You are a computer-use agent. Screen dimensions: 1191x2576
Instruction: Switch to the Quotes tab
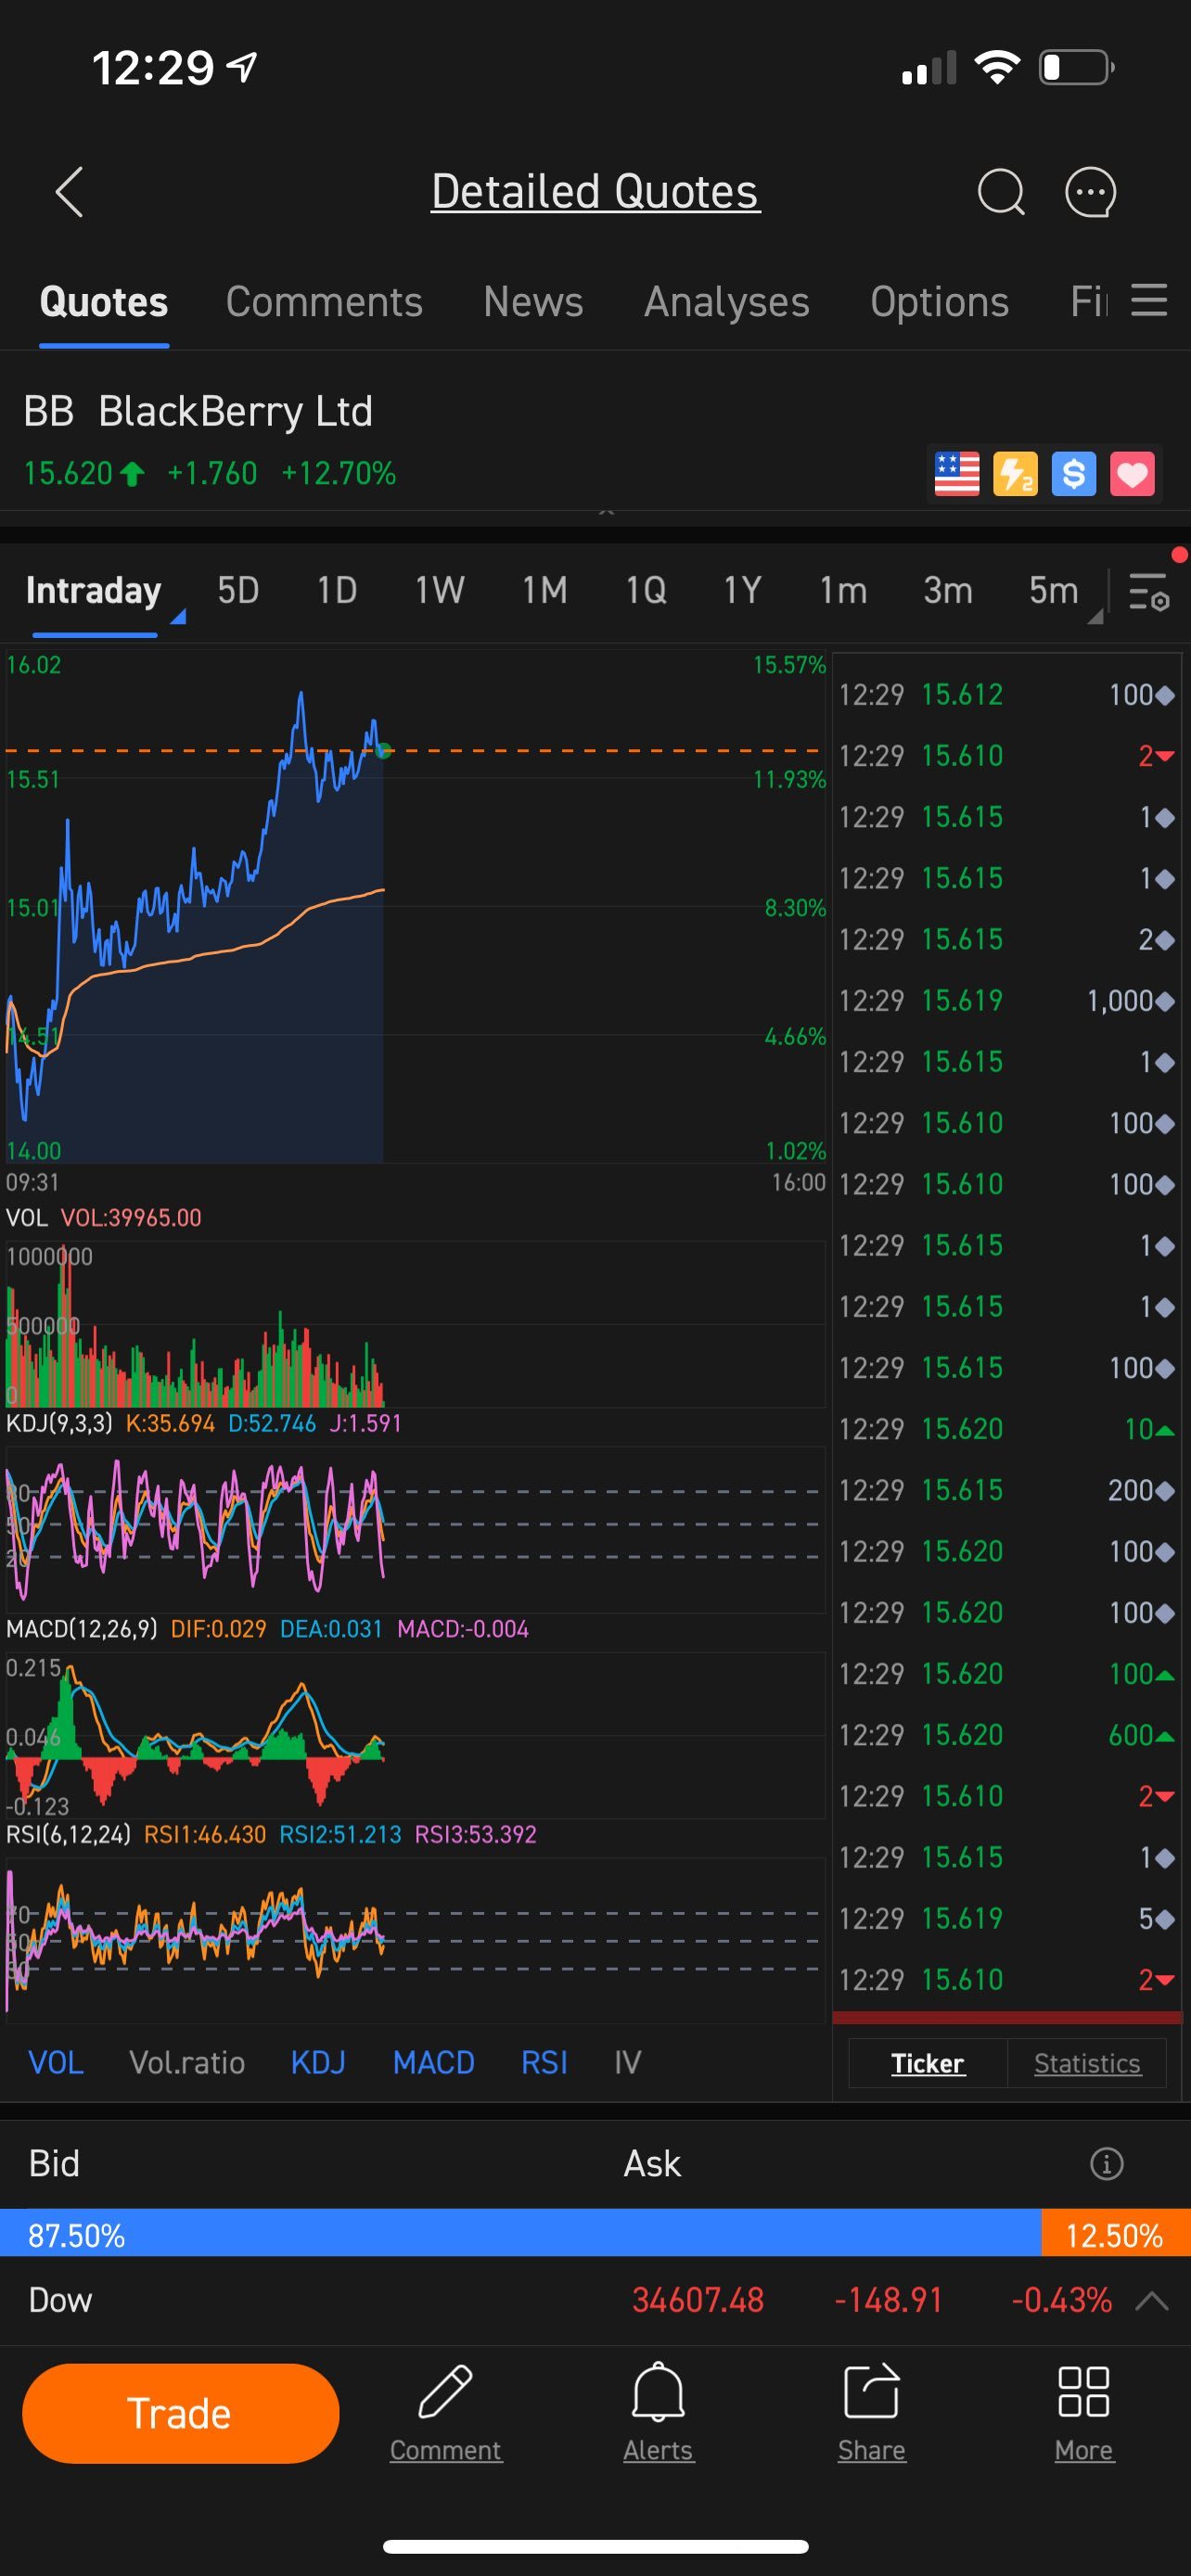click(104, 302)
